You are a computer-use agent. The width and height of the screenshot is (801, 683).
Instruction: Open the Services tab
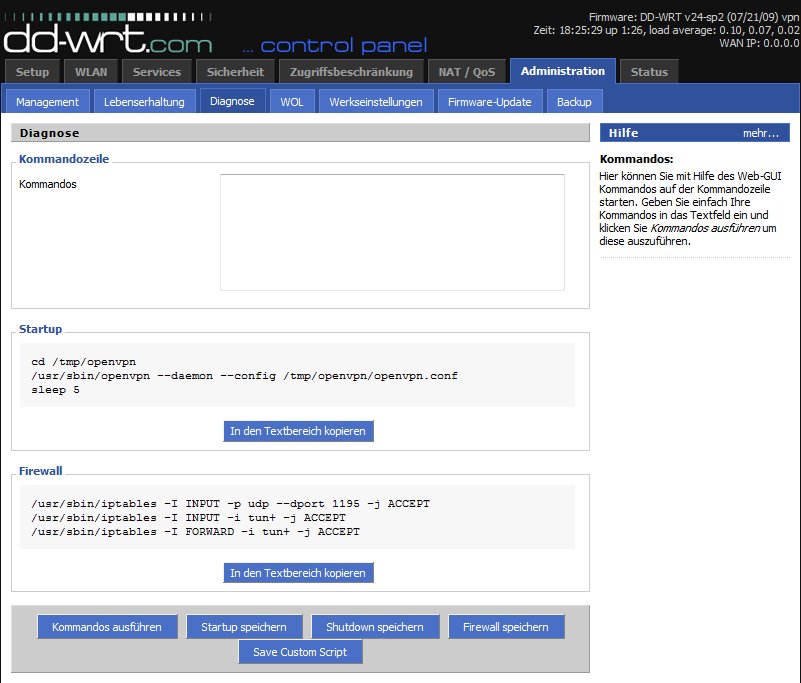point(157,72)
